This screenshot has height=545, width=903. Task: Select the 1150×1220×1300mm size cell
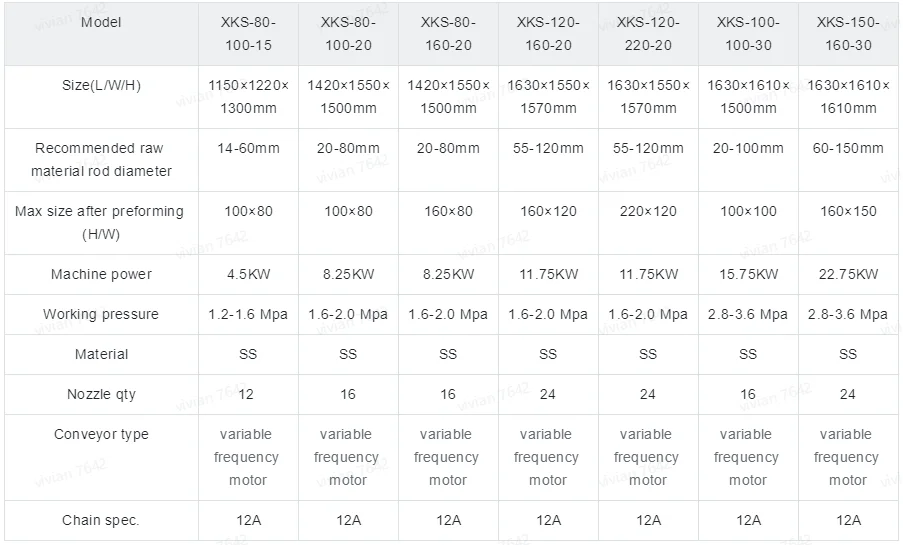[248, 97]
